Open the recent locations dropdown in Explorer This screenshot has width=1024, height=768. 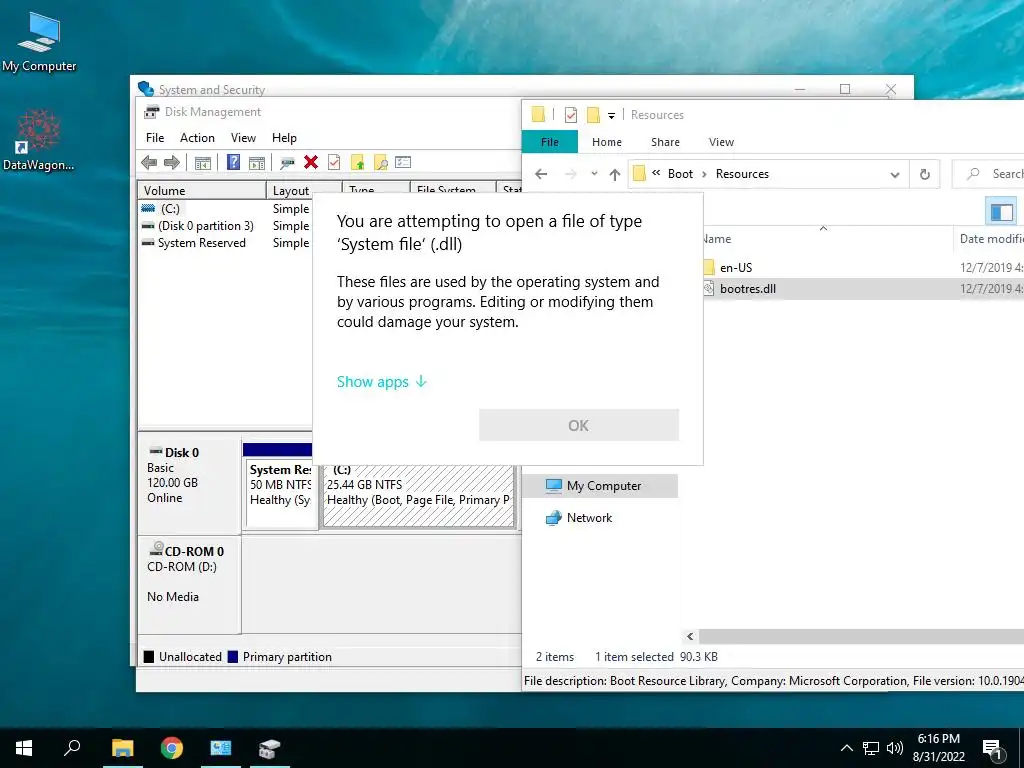594,174
